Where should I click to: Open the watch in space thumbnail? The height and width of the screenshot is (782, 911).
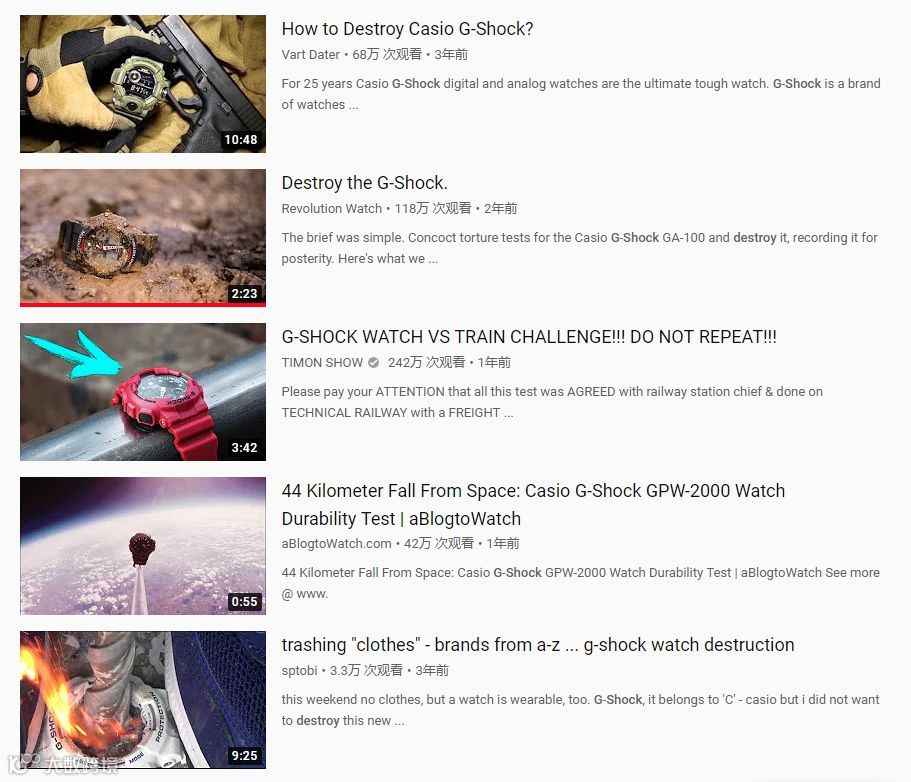(x=143, y=546)
